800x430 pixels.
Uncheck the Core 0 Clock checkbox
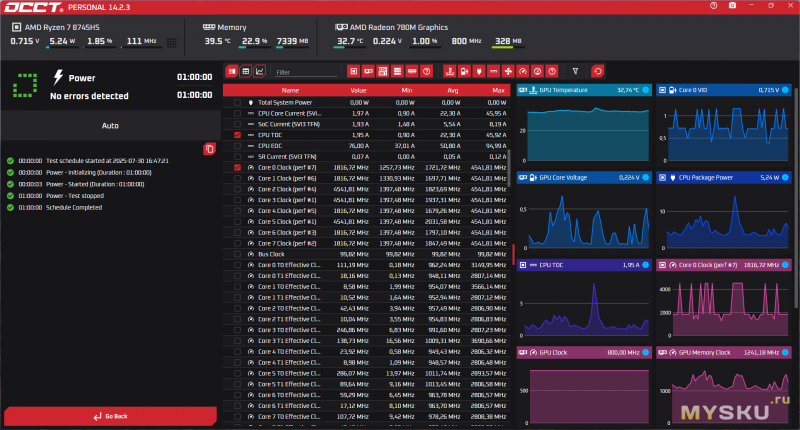pyautogui.click(x=237, y=167)
